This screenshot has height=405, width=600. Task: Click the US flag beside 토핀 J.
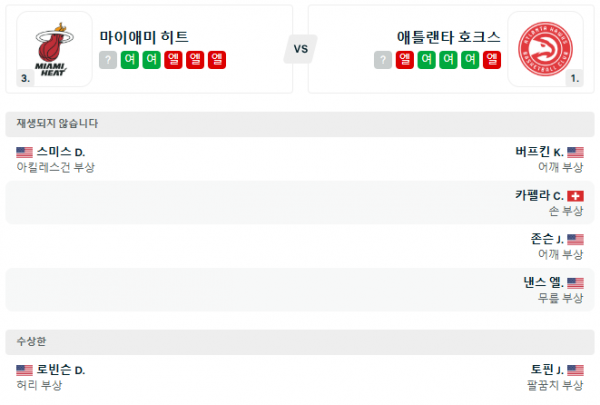point(575,370)
